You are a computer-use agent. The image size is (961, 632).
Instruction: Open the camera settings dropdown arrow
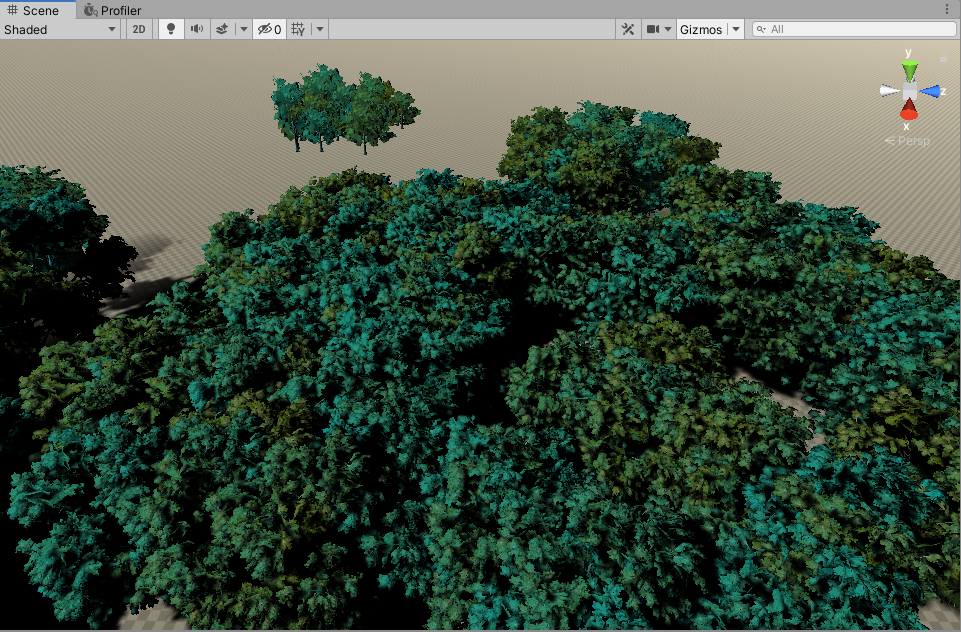tap(668, 29)
